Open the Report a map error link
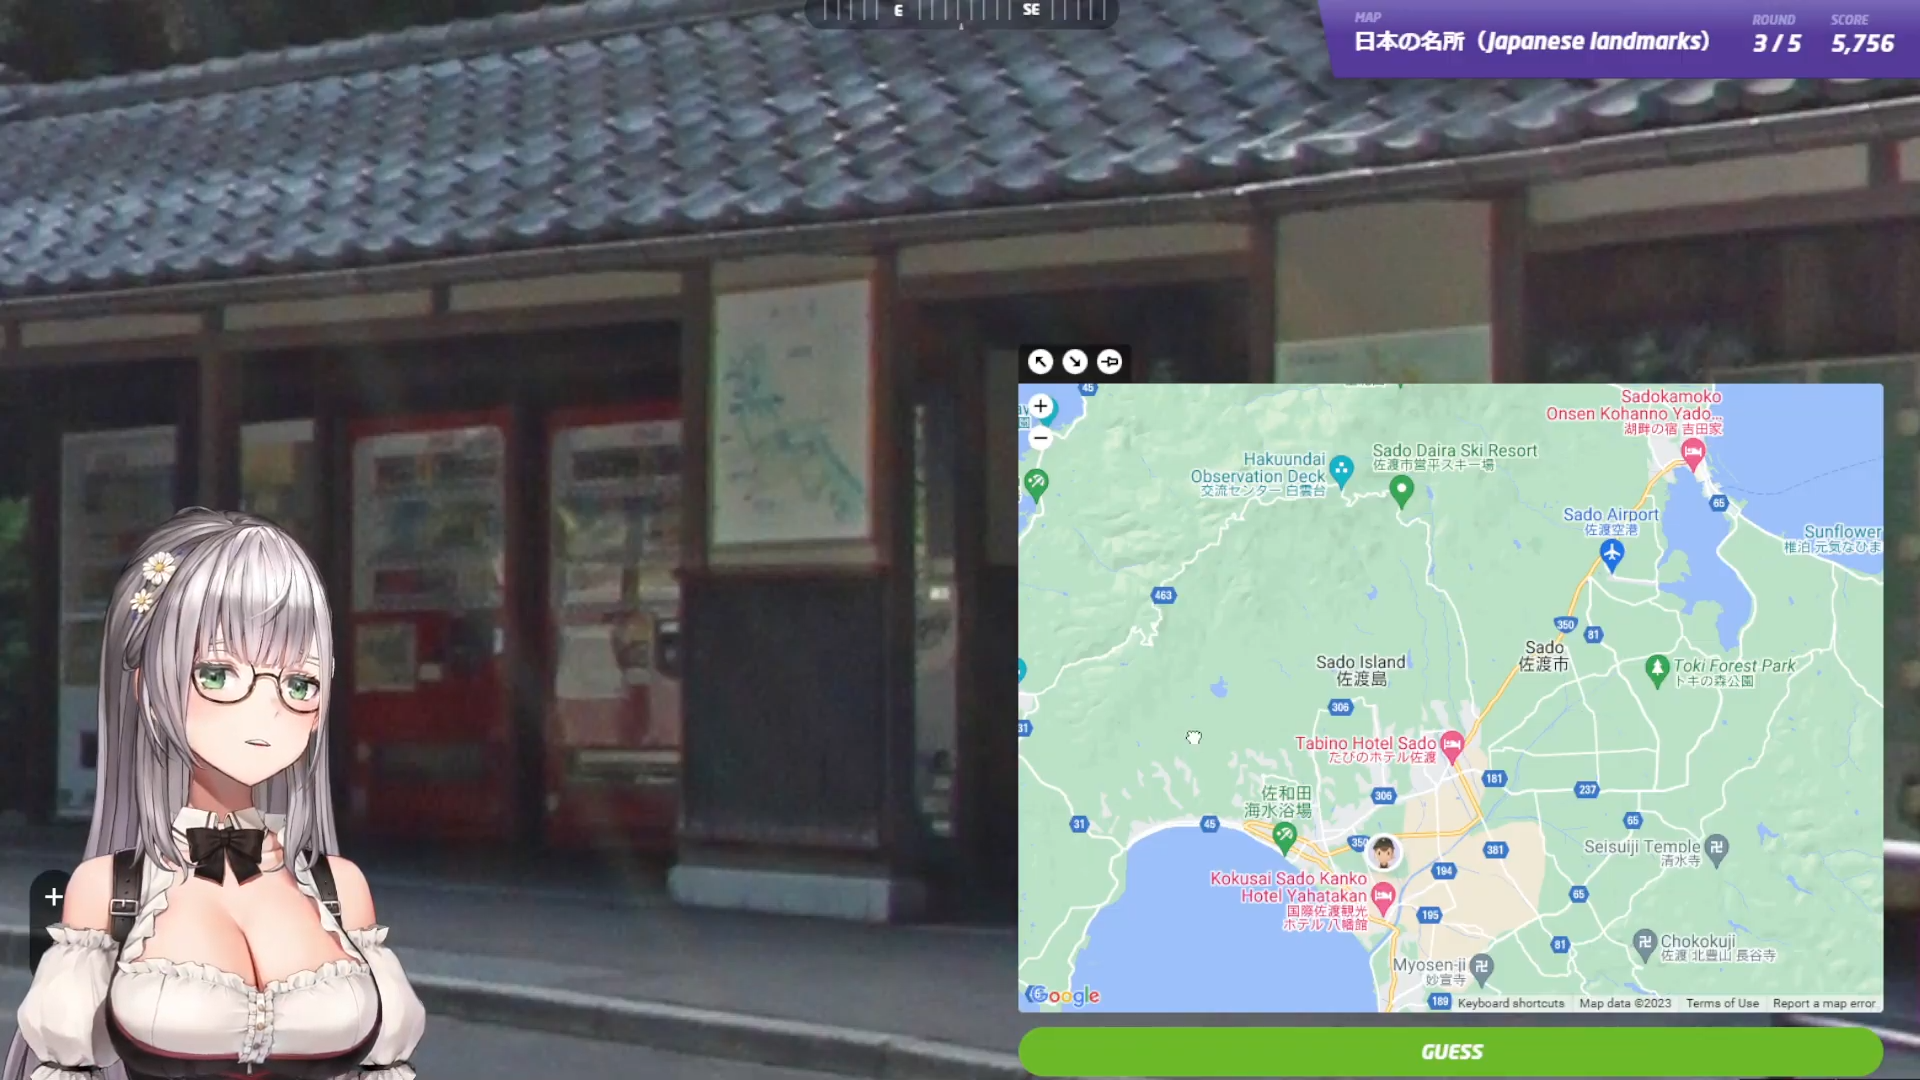The height and width of the screenshot is (1080, 1920). [x=1823, y=1003]
